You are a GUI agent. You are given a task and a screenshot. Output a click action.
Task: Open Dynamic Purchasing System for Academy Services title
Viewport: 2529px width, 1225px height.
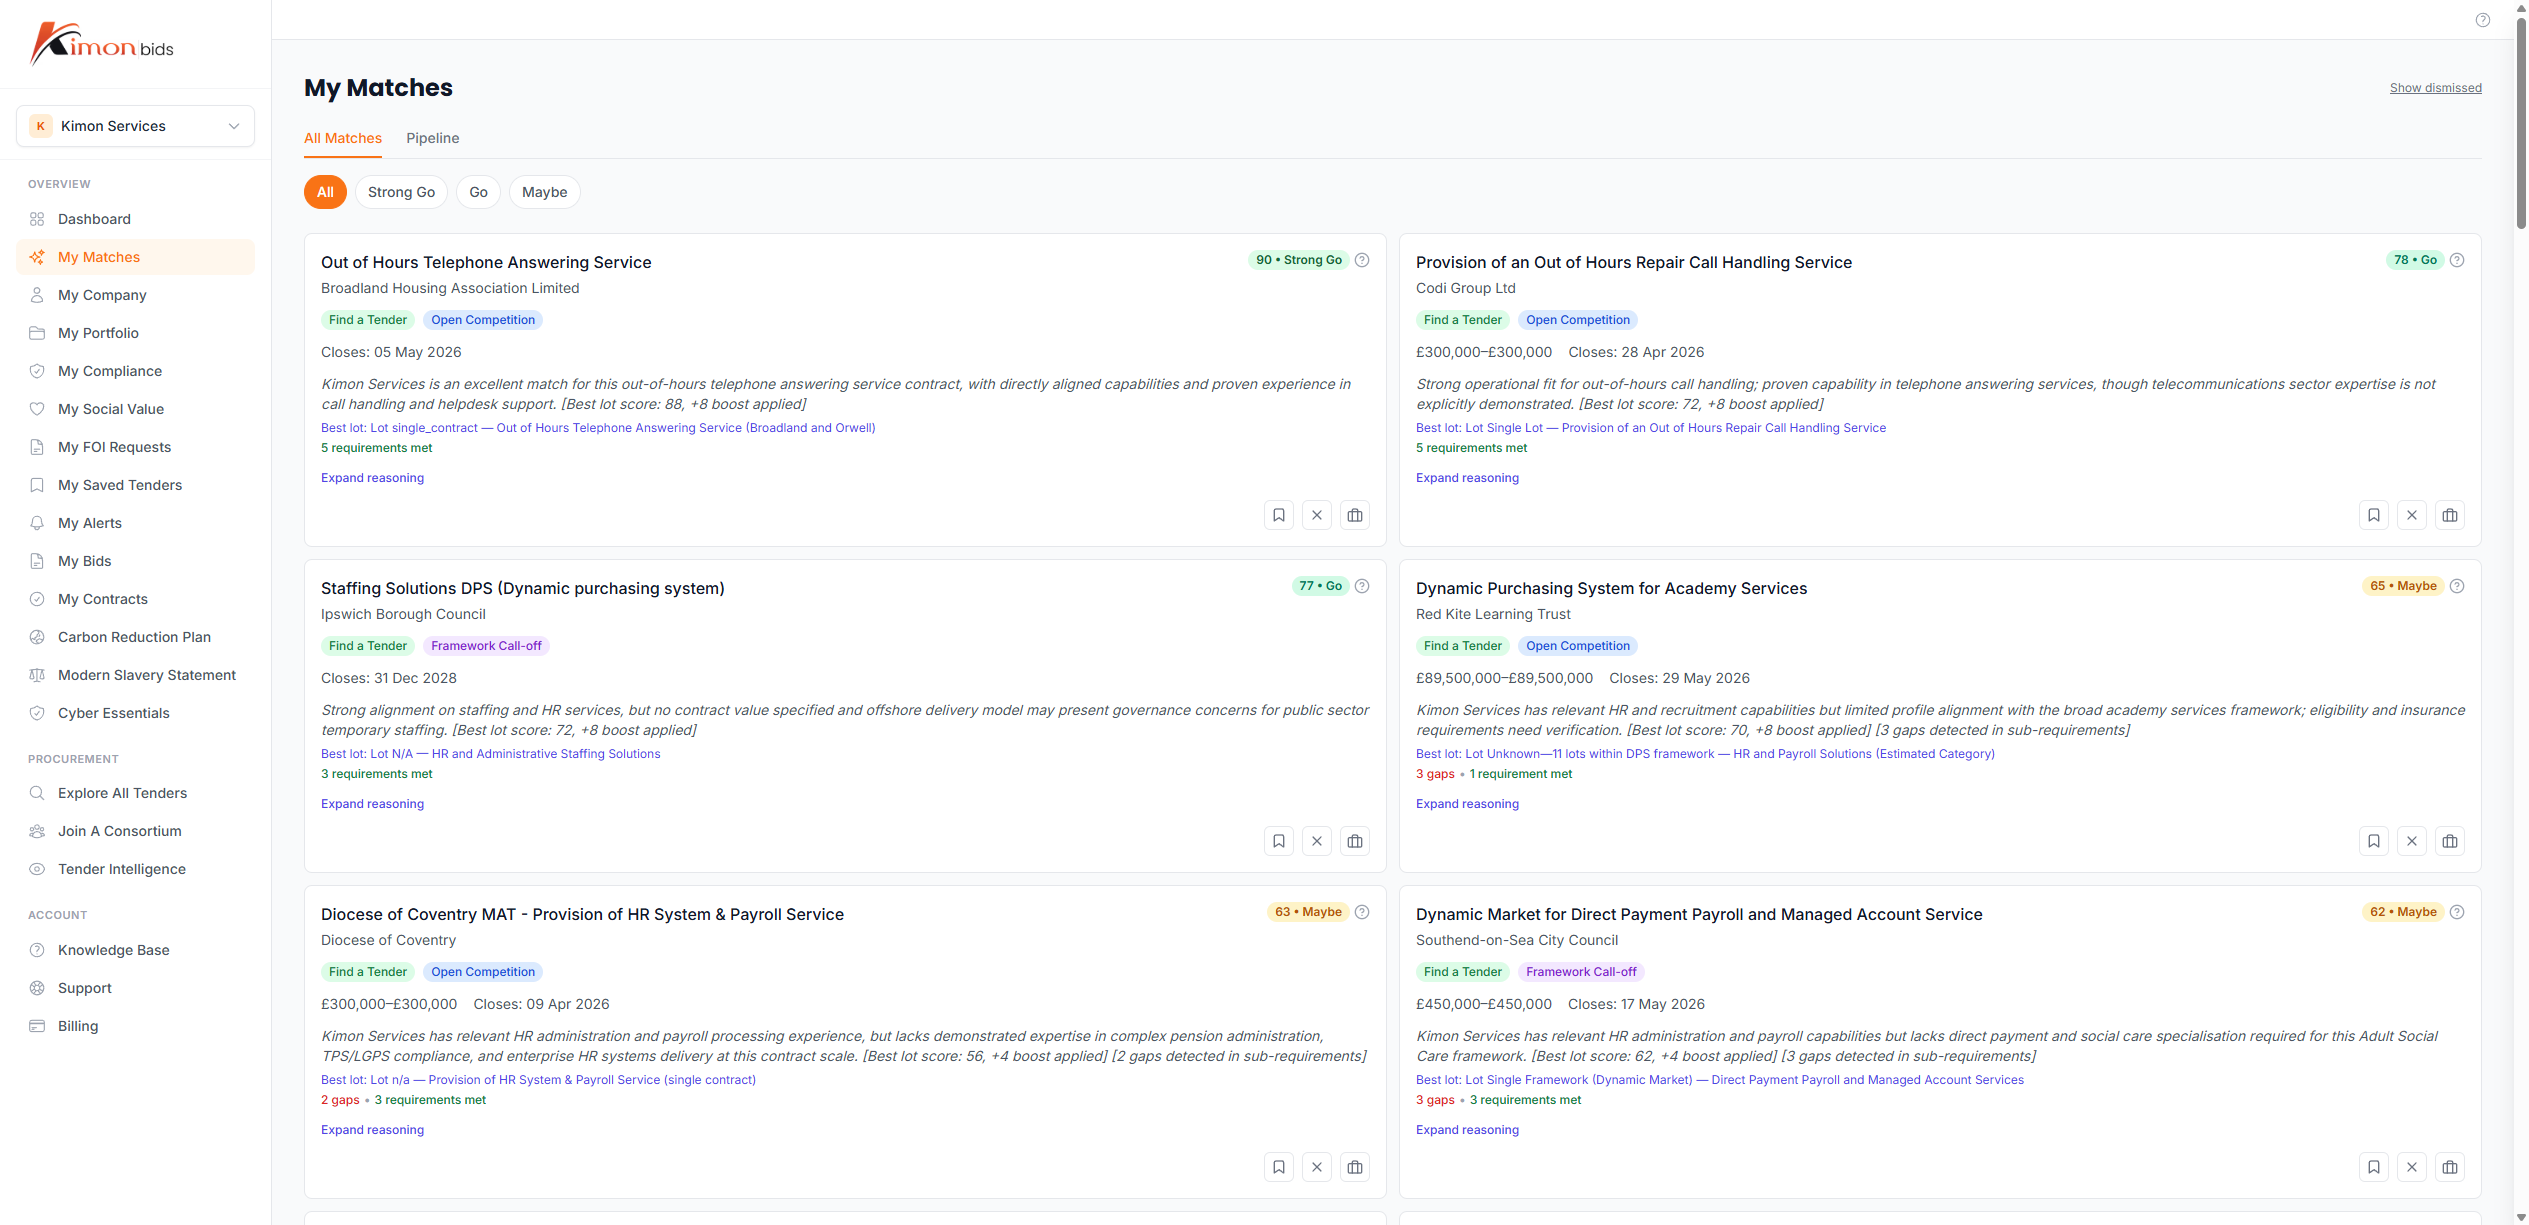click(x=1611, y=588)
